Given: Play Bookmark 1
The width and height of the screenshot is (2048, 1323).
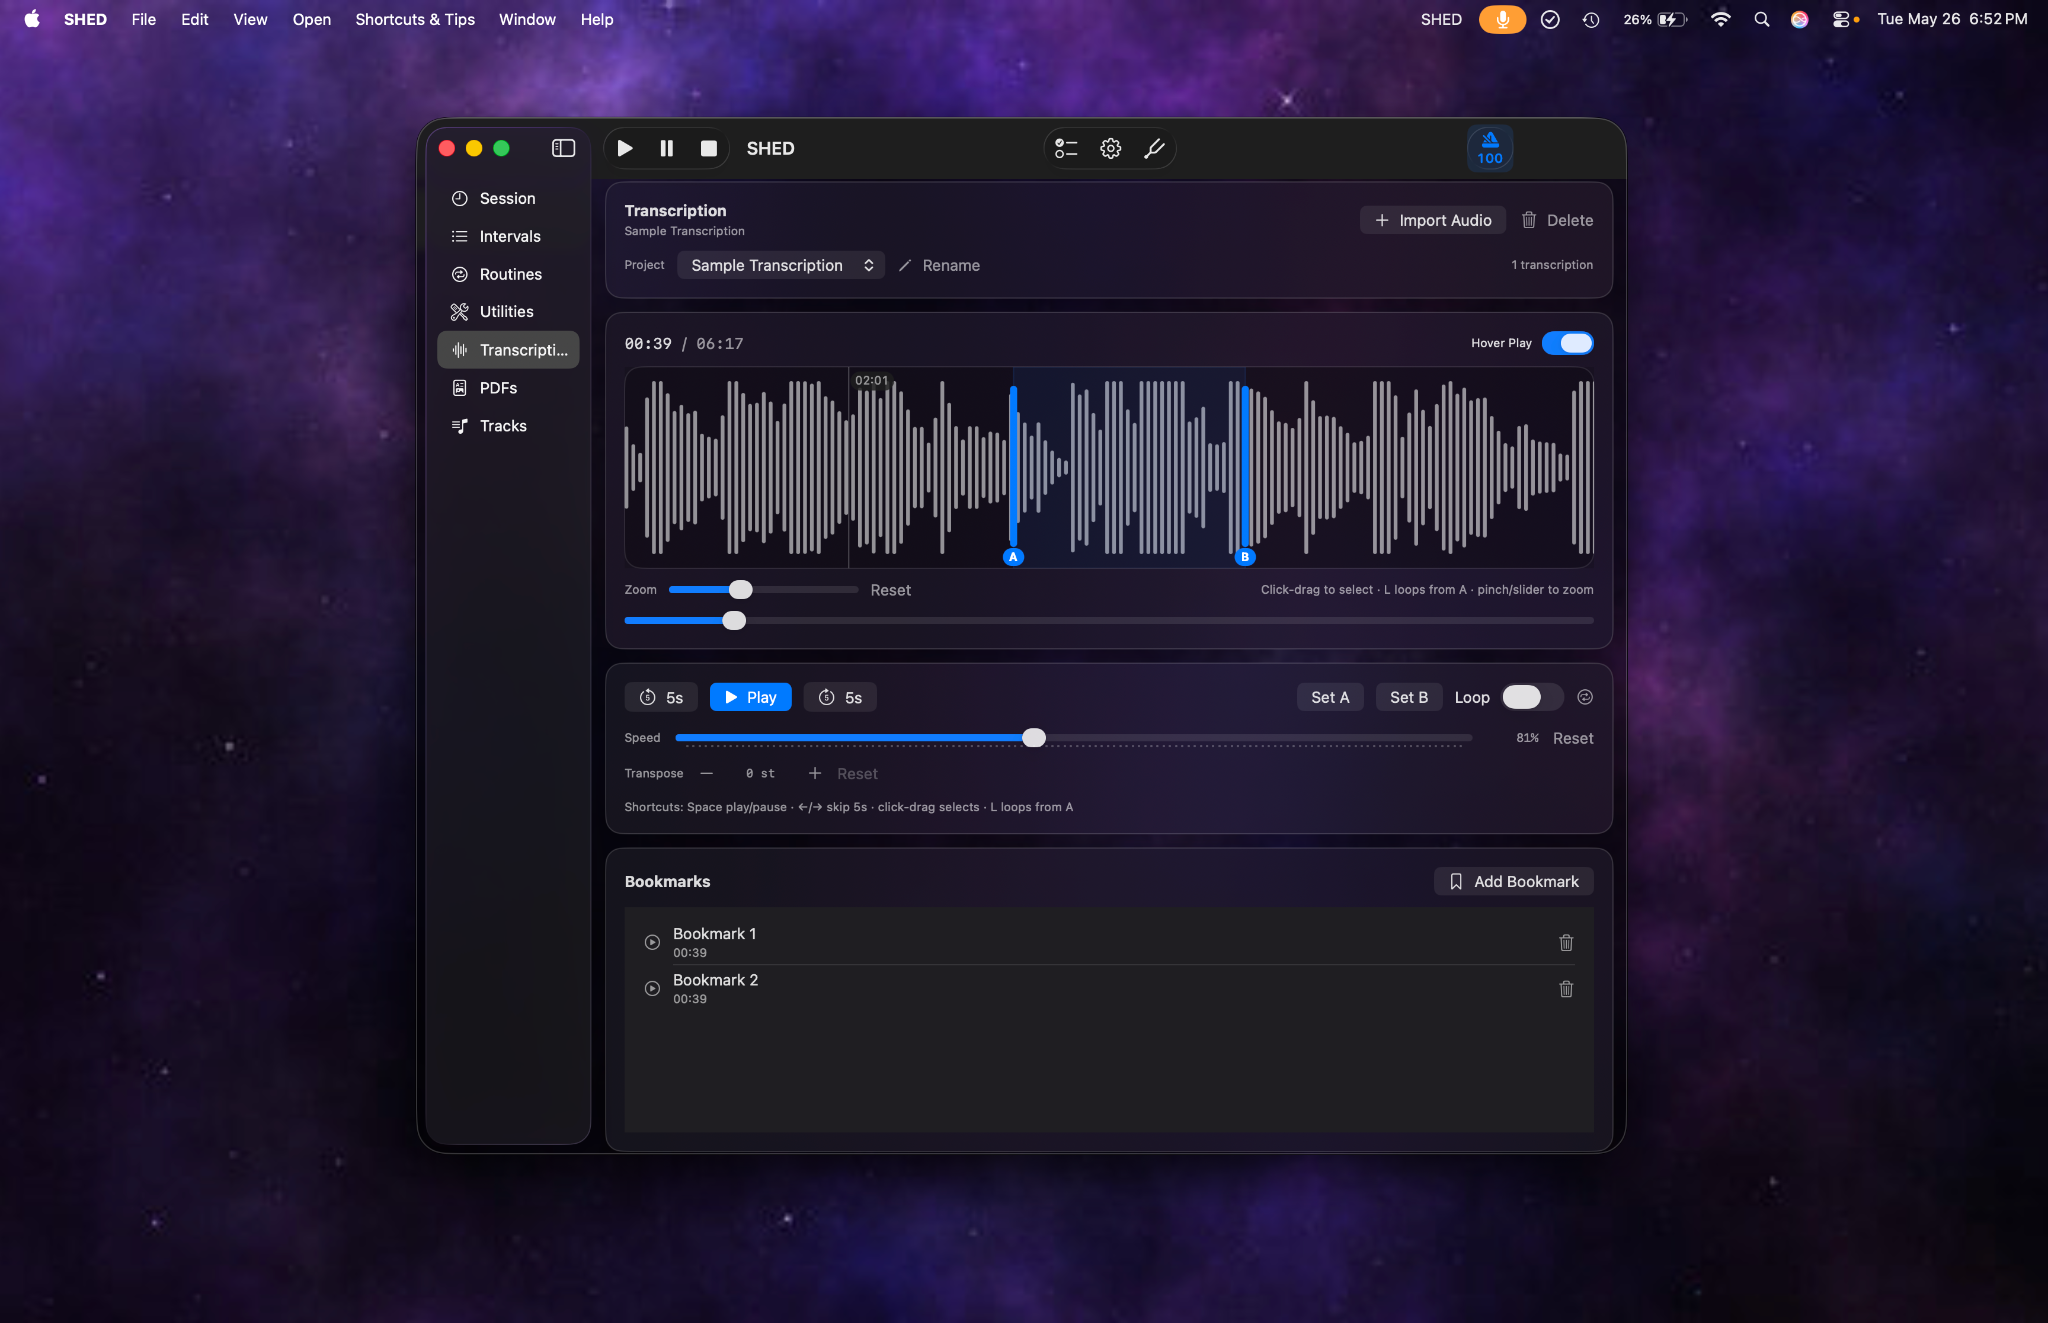Looking at the screenshot, I should [x=652, y=942].
